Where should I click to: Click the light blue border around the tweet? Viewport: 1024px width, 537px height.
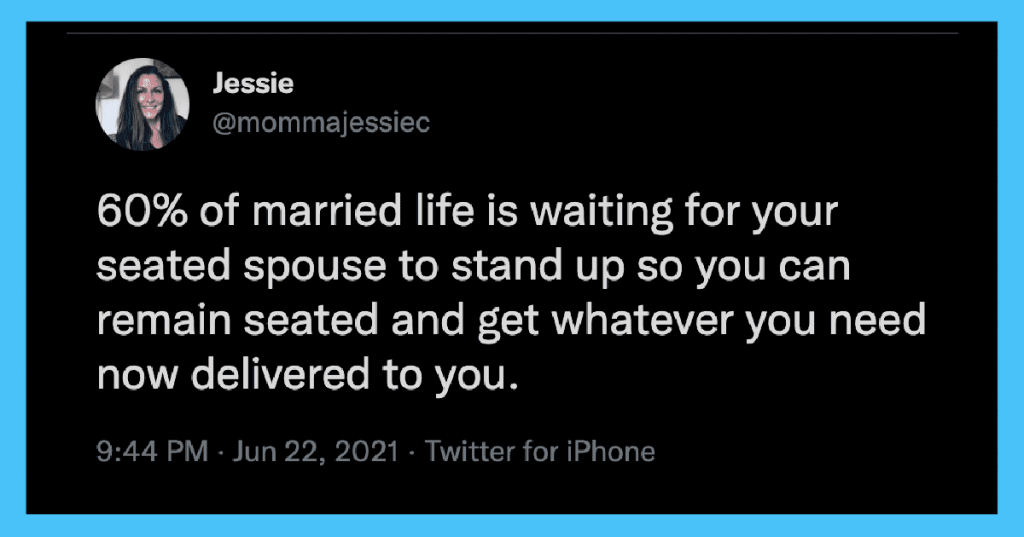[512, 10]
